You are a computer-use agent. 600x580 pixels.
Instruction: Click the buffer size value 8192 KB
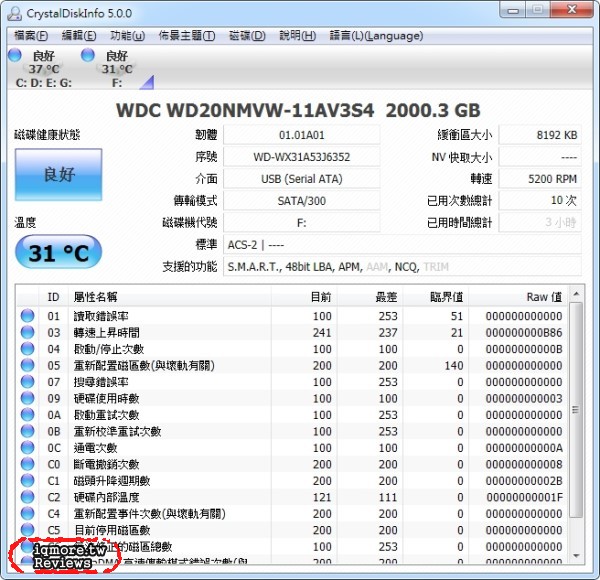click(x=540, y=135)
